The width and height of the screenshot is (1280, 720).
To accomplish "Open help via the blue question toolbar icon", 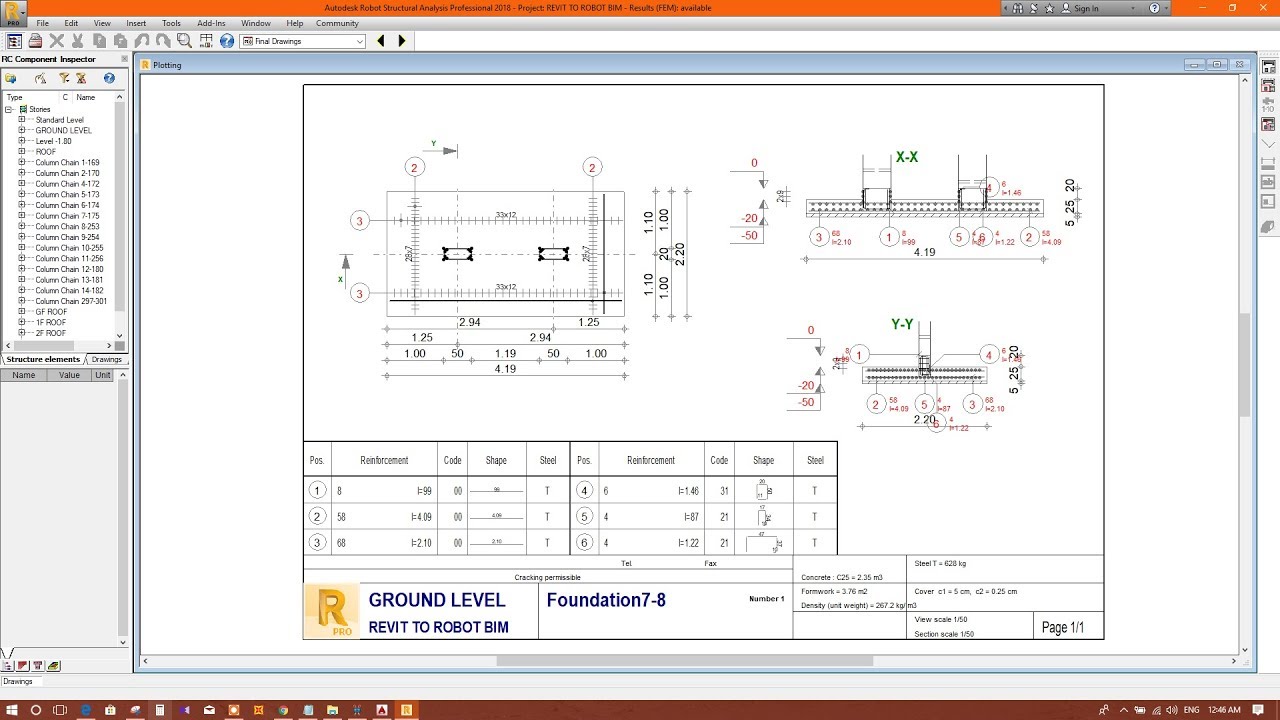I will coord(227,41).
